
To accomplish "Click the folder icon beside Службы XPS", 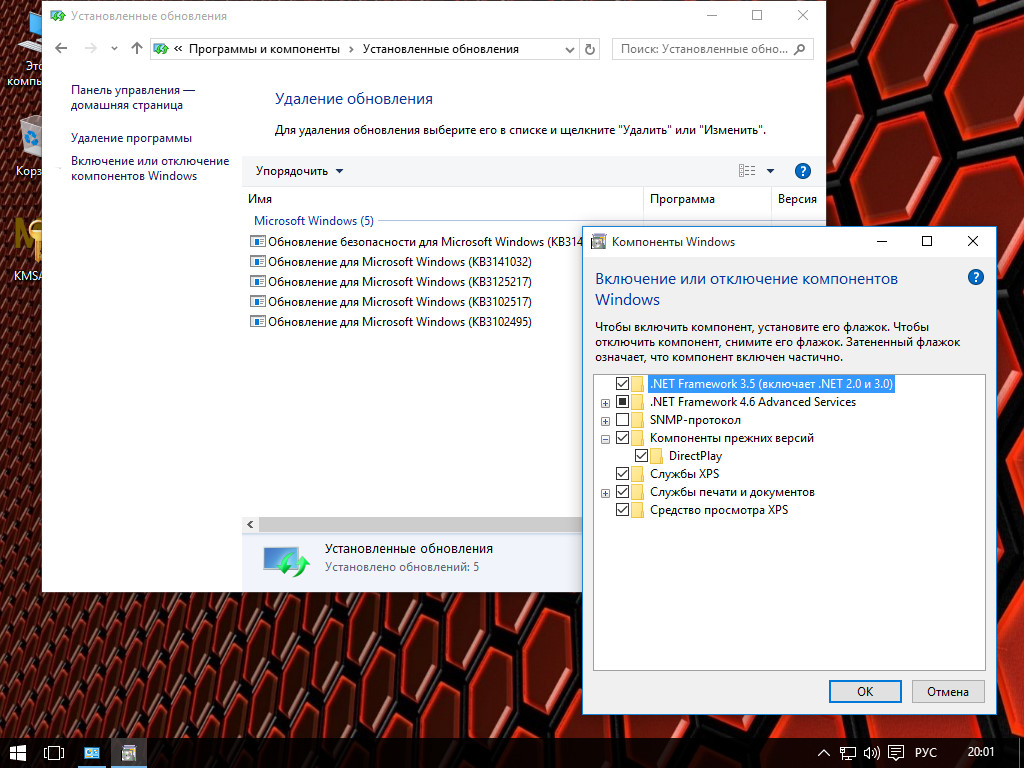I will tap(637, 473).
